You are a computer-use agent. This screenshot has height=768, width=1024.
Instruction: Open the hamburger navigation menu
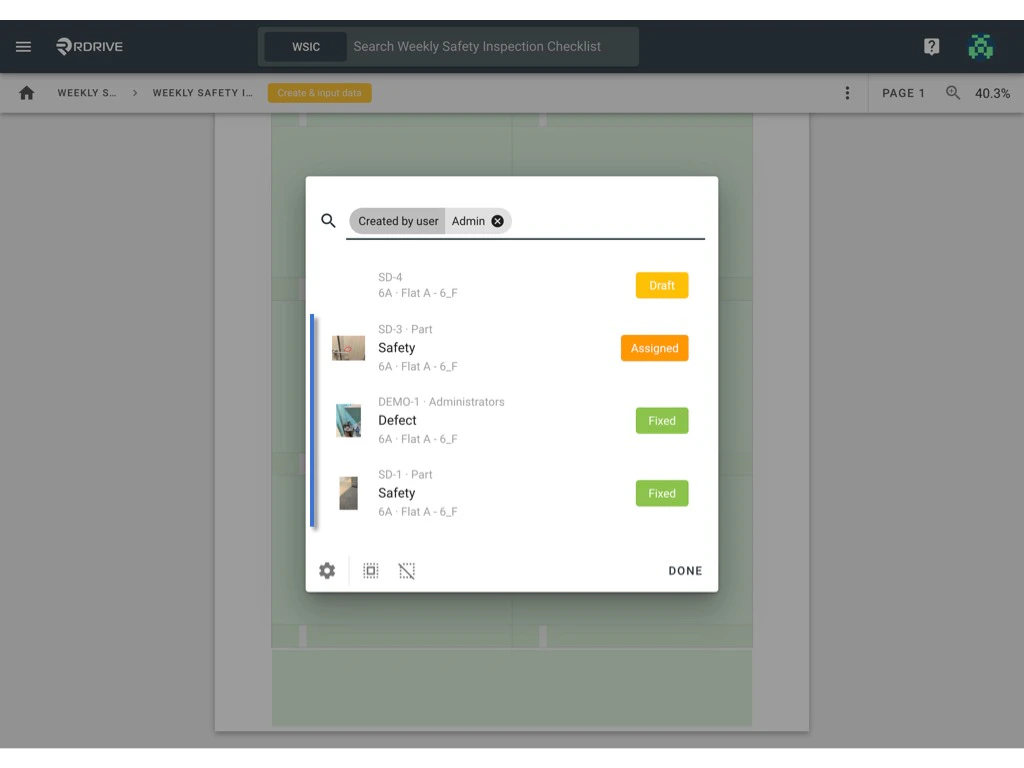pyautogui.click(x=23, y=46)
